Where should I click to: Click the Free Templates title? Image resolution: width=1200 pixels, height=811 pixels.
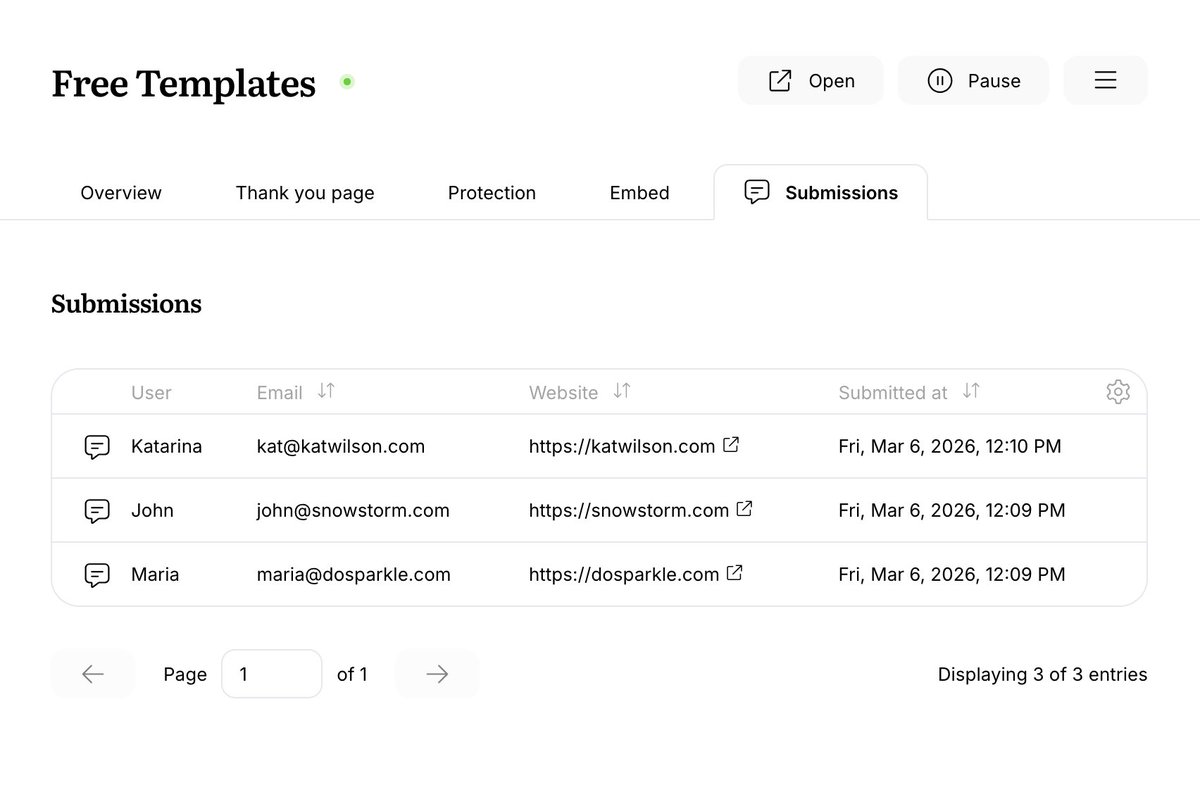[183, 83]
